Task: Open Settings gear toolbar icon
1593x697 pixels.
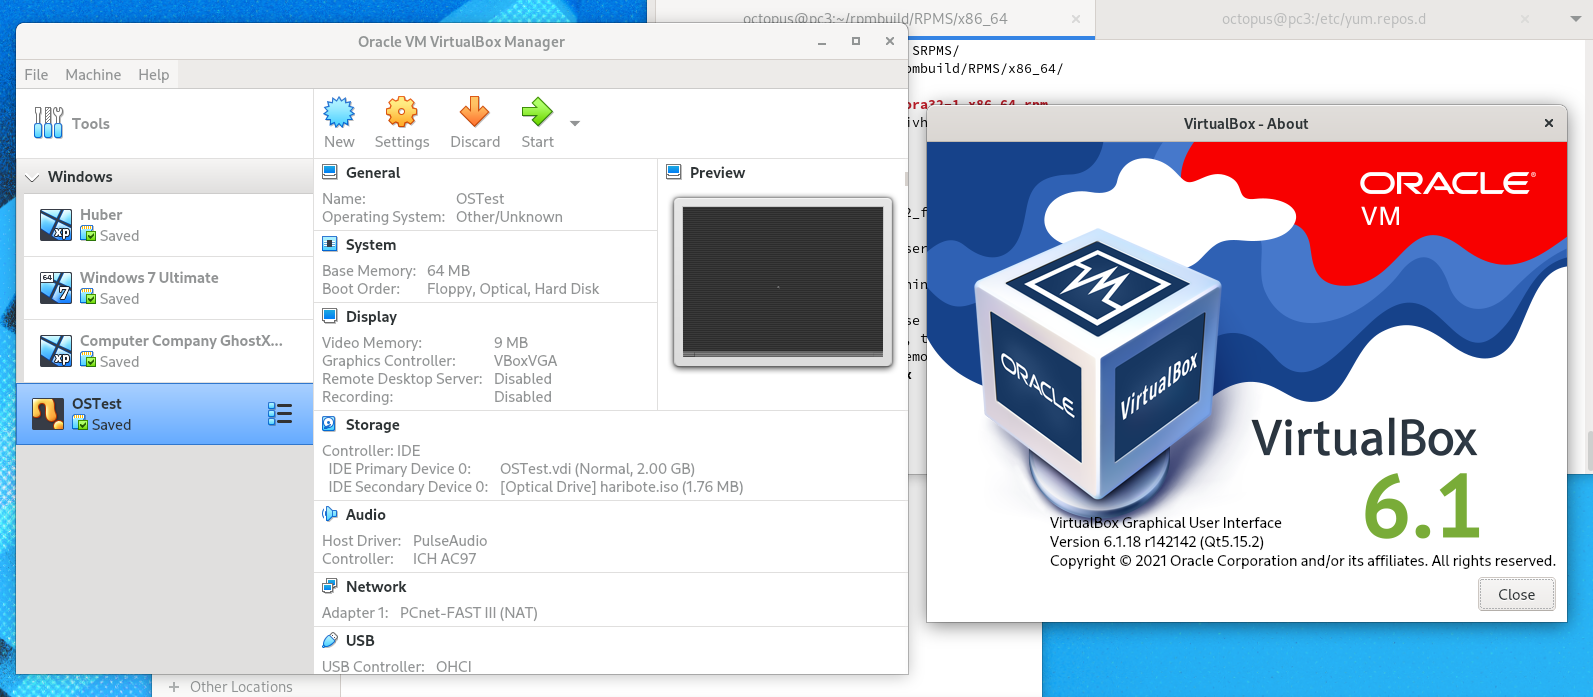Action: [402, 112]
